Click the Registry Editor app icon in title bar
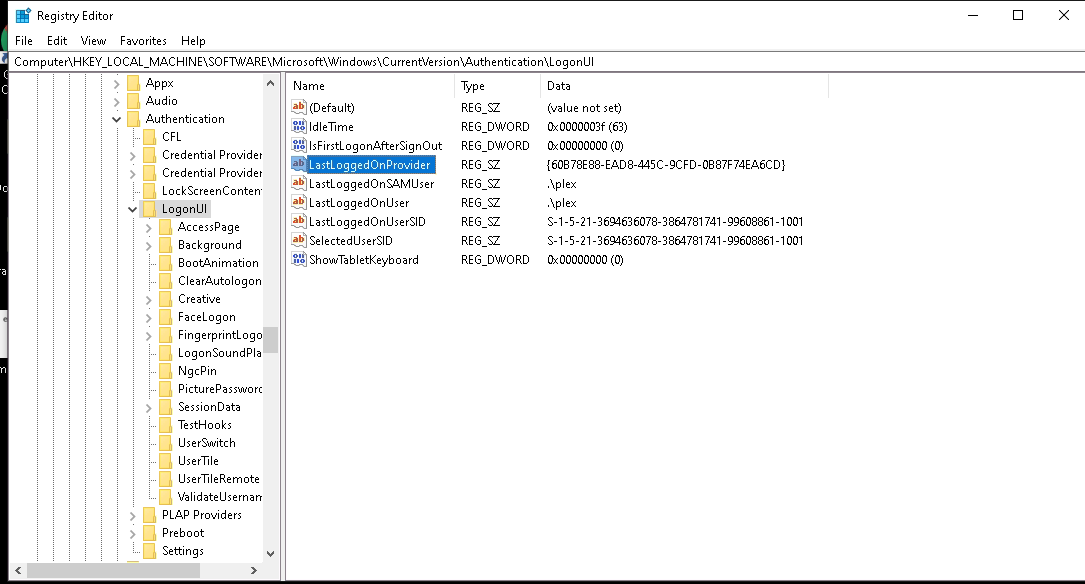This screenshot has height=584, width=1085. (22, 15)
